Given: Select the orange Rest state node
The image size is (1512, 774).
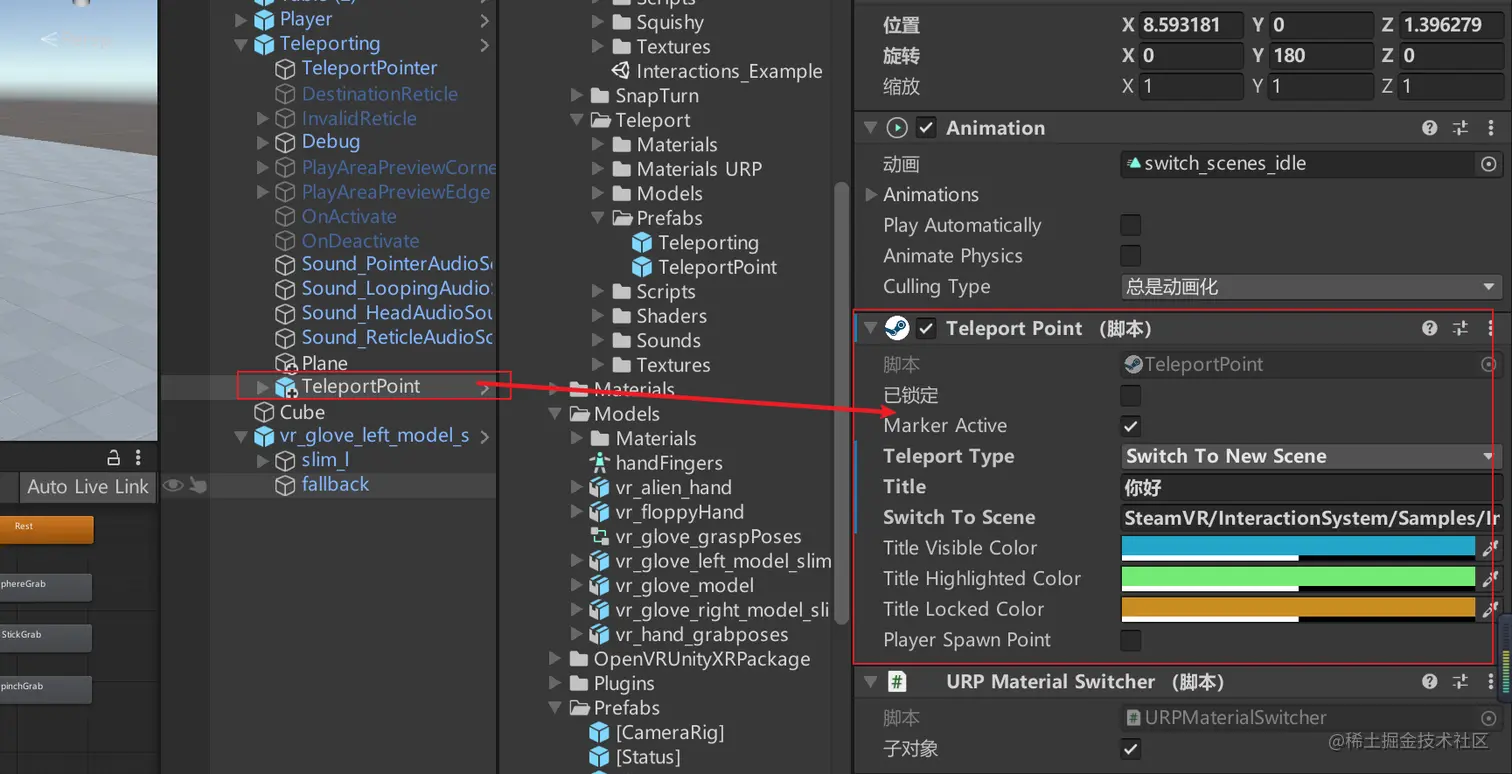Looking at the screenshot, I should tap(46, 528).
